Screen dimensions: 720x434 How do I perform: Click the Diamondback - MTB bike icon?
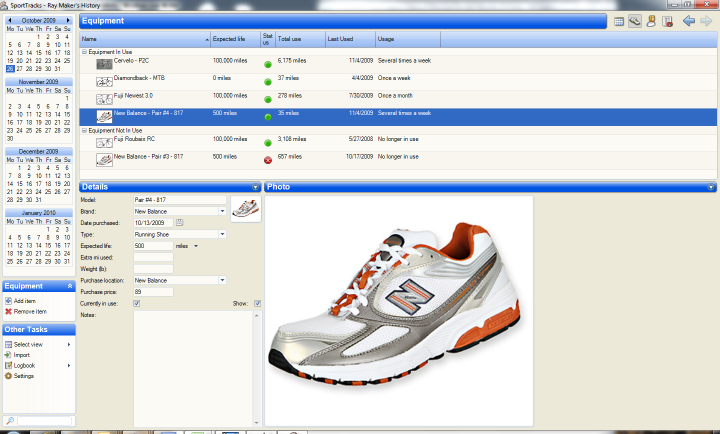pyautogui.click(x=104, y=82)
